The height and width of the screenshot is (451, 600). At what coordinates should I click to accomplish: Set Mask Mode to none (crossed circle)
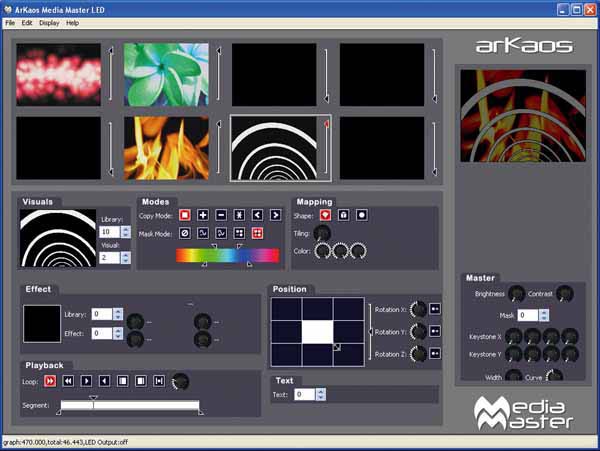(185, 233)
